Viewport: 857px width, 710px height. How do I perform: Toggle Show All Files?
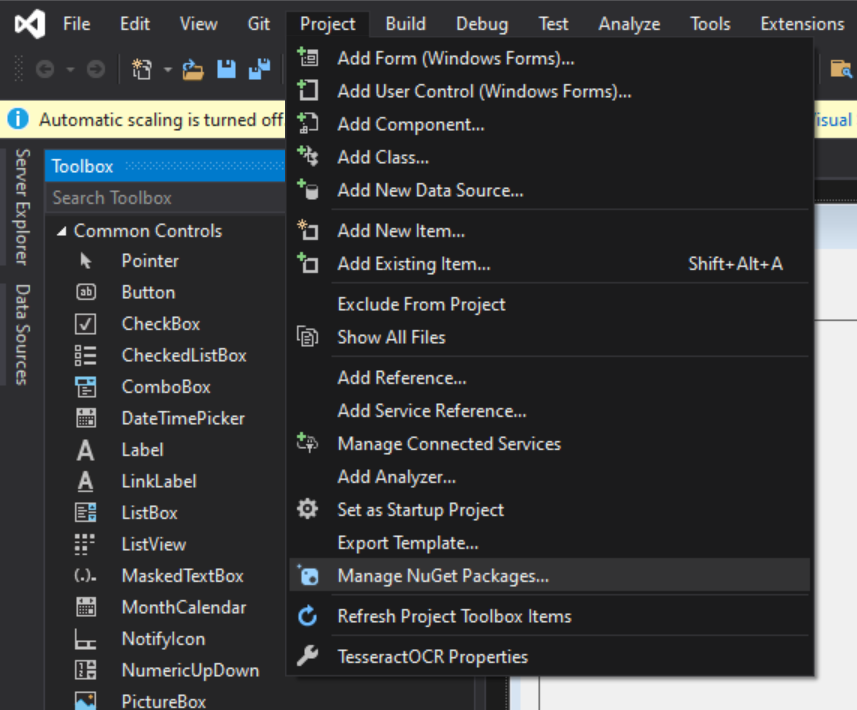pyautogui.click(x=549, y=337)
